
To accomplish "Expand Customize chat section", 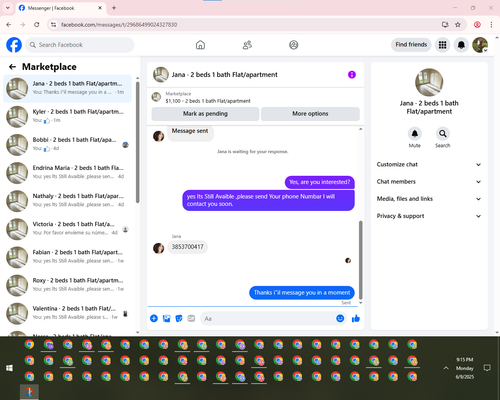I will 429,164.
